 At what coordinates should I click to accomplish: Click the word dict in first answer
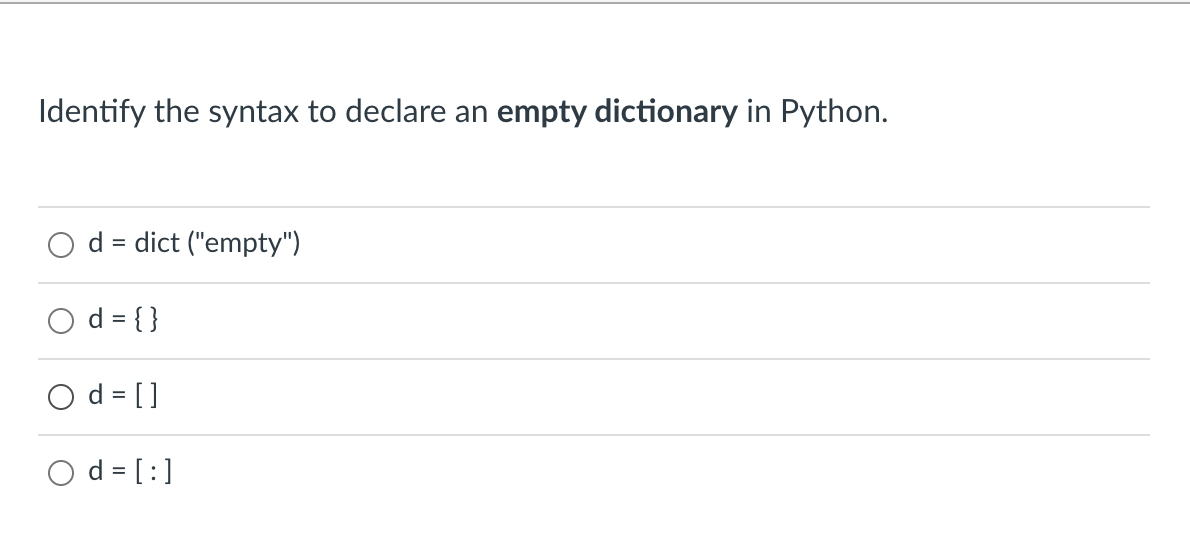pyautogui.click(x=157, y=244)
